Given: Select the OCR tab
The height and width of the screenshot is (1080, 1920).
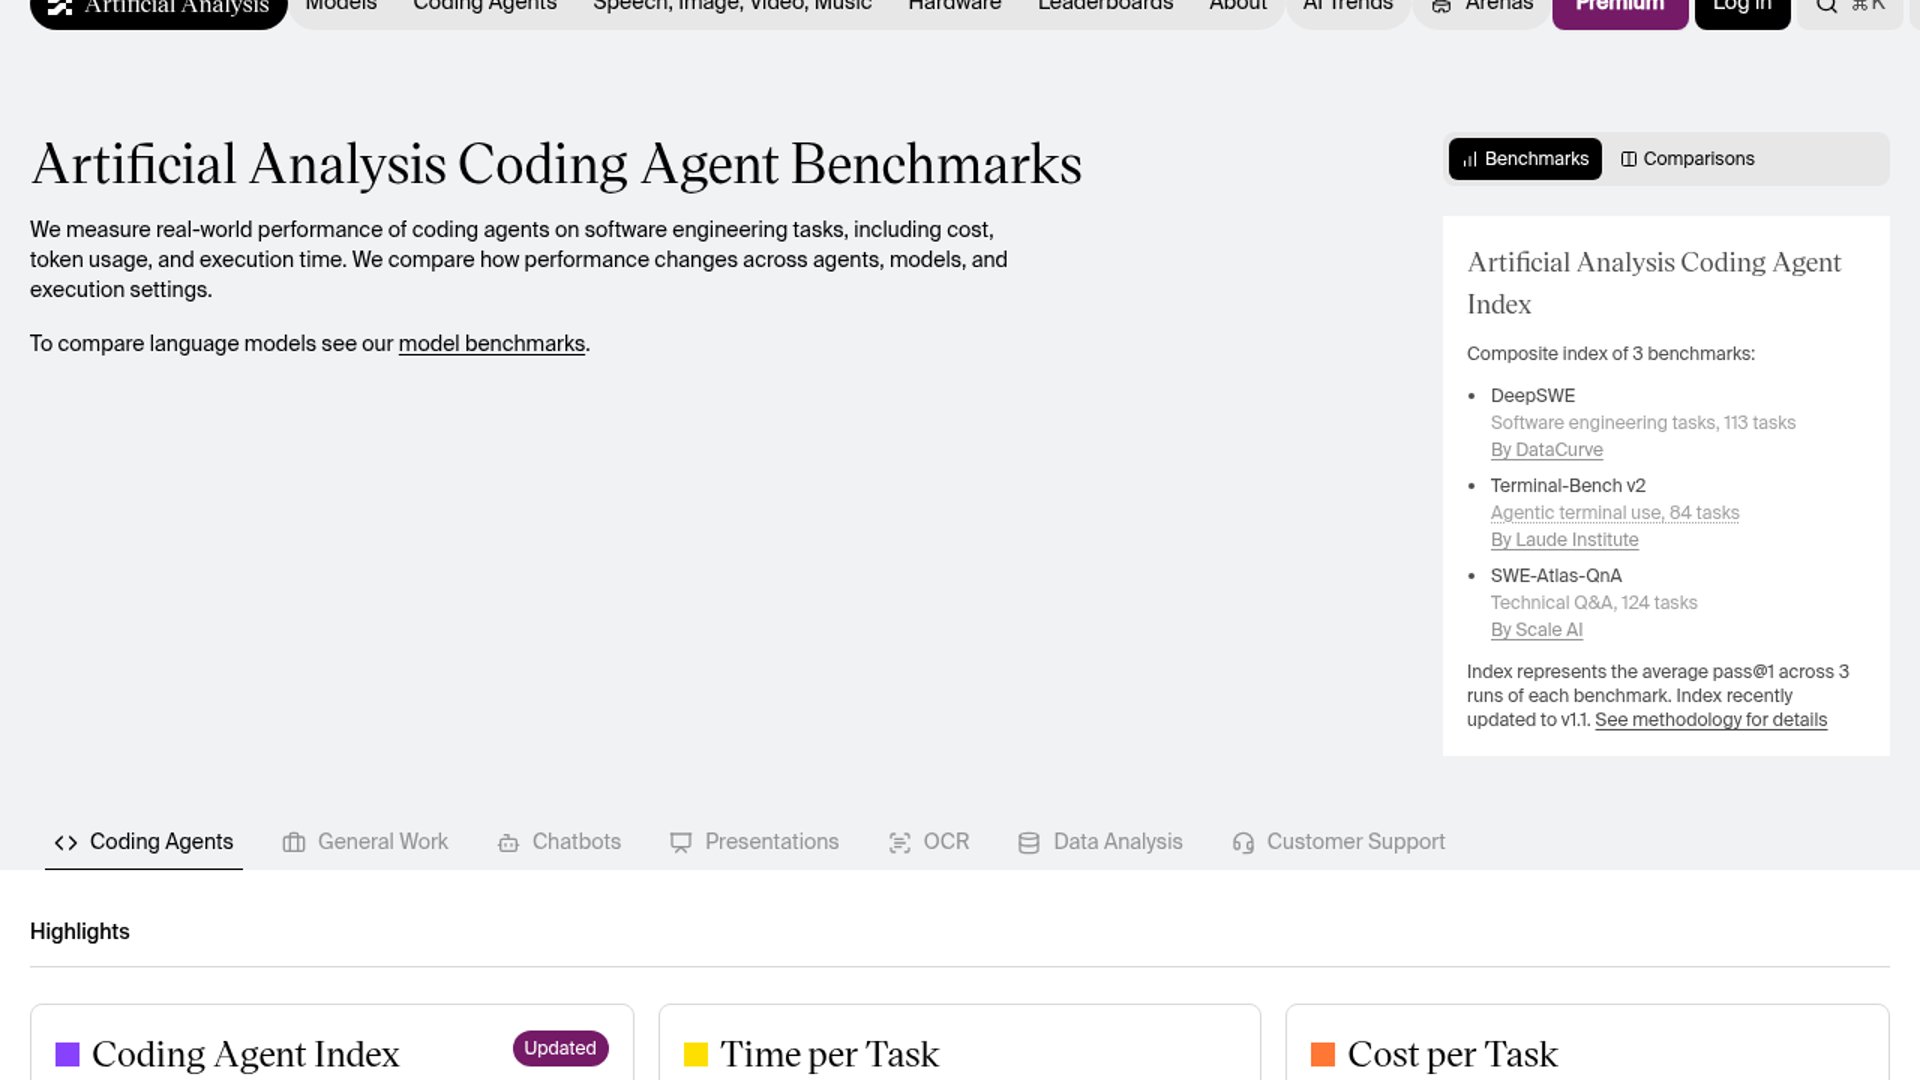Looking at the screenshot, I should tap(929, 842).
